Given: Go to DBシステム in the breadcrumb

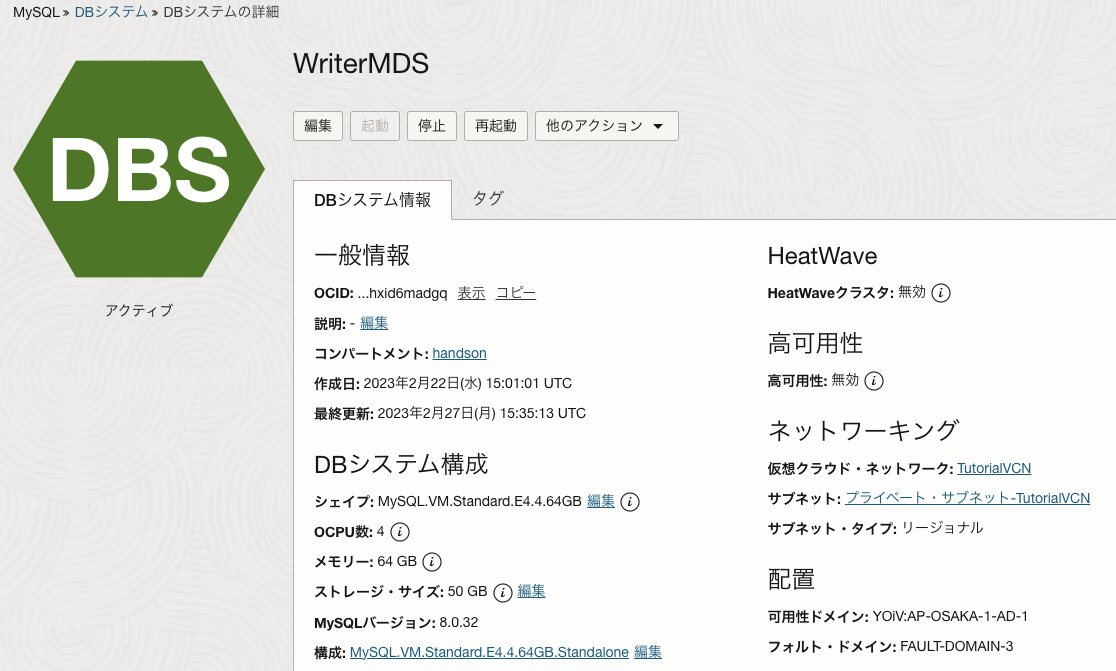Looking at the screenshot, I should pos(111,12).
